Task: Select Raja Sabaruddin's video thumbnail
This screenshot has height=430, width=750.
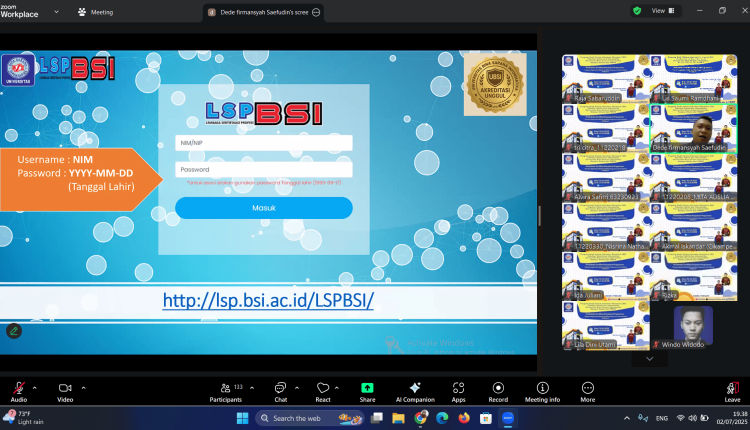Action: 606,78
